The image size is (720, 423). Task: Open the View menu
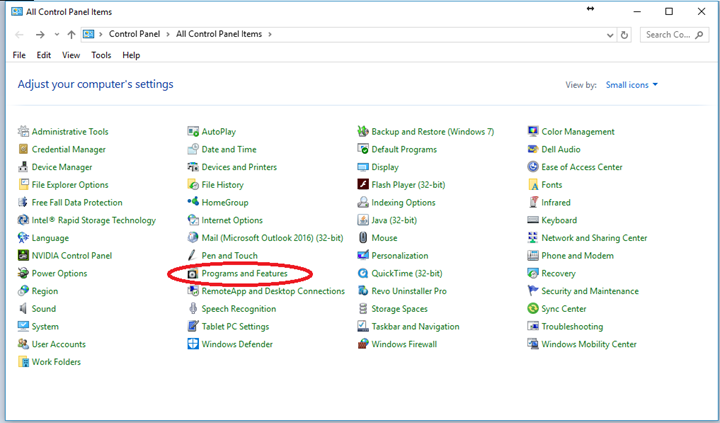[71, 55]
